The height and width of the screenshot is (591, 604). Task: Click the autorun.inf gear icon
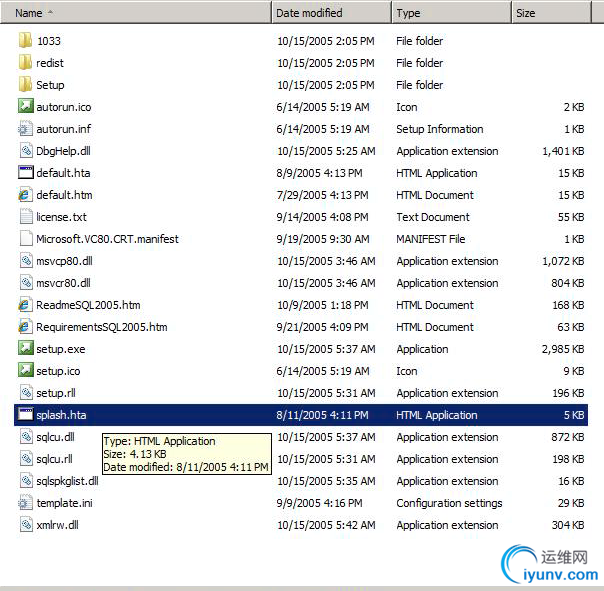(x=25, y=128)
